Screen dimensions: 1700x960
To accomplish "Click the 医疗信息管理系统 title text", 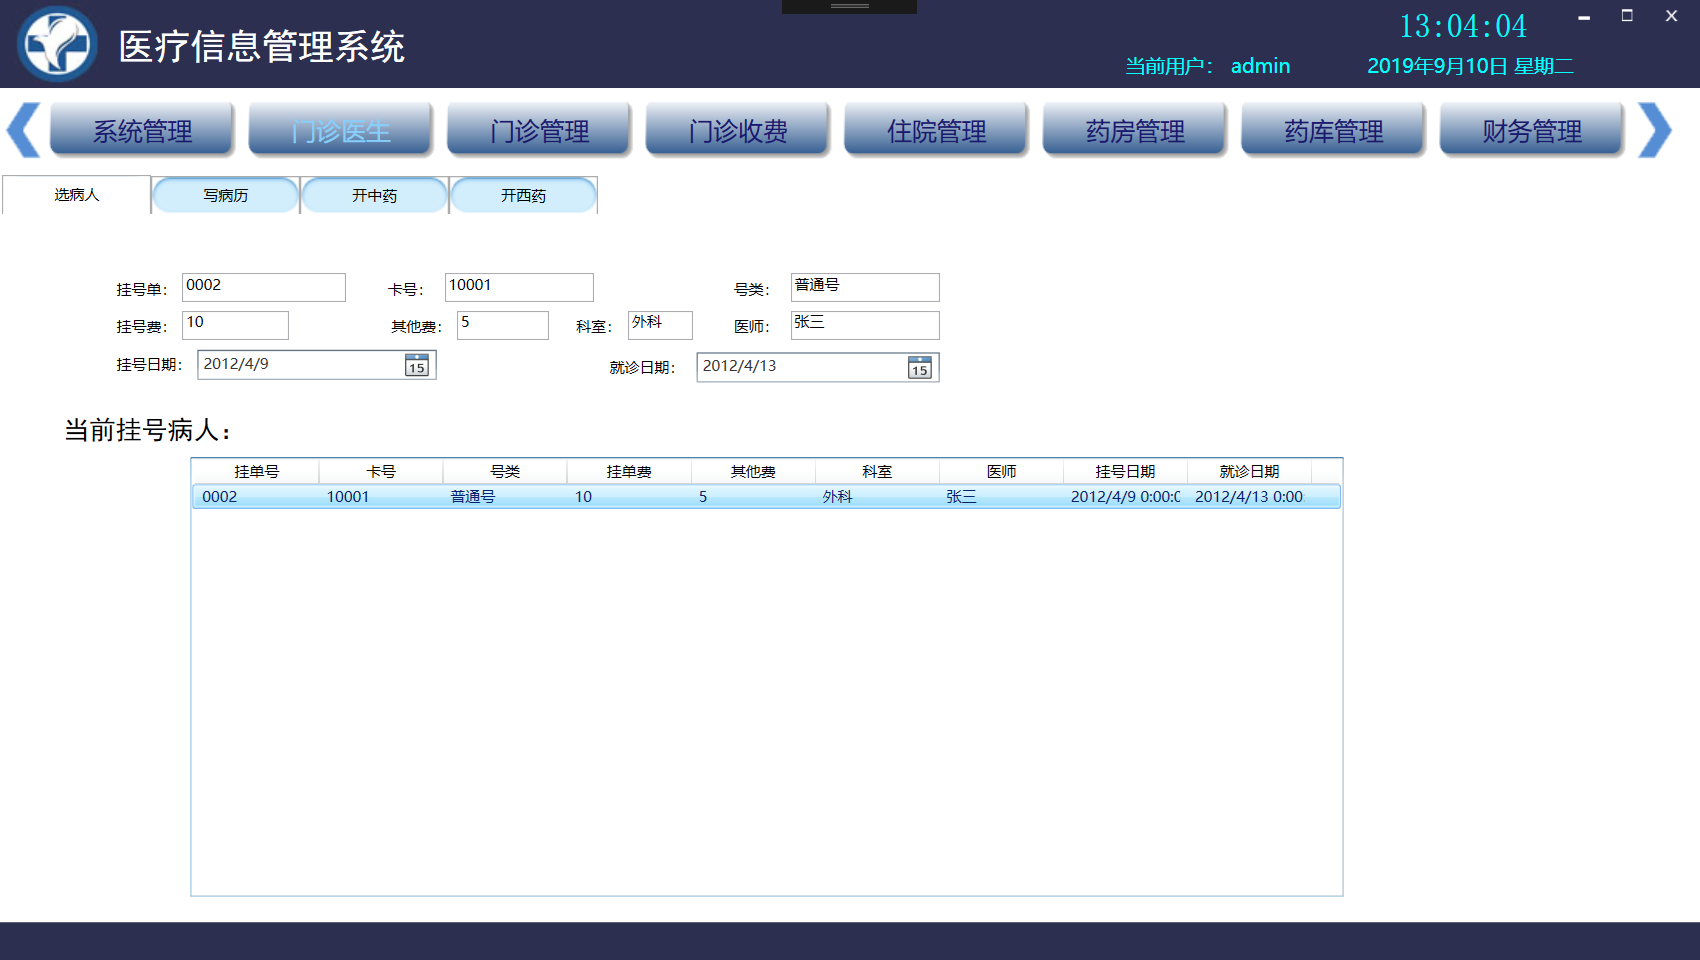I will [262, 47].
